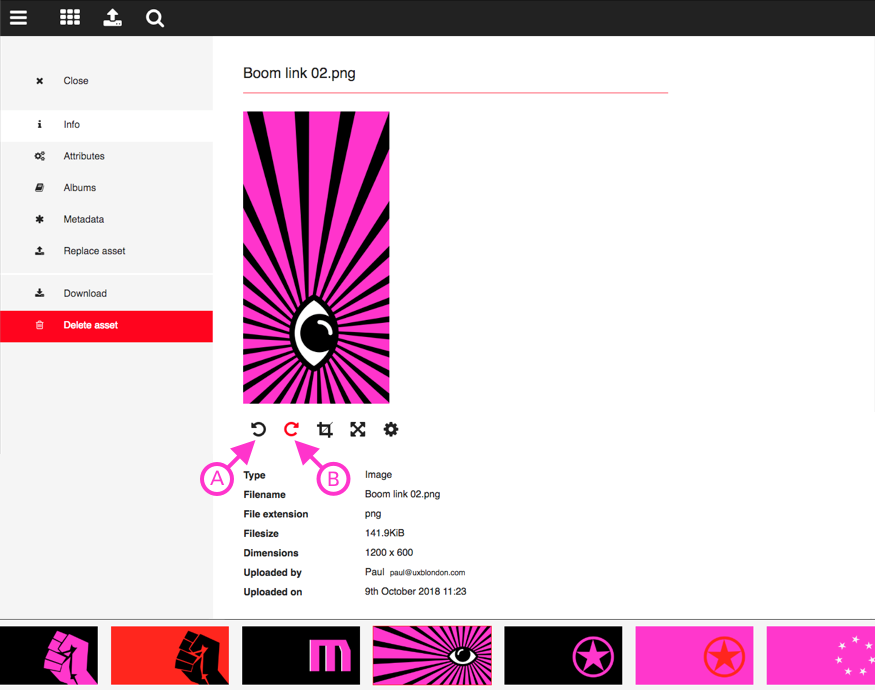Open the Attributes section
The width and height of the screenshot is (875, 690).
click(107, 156)
